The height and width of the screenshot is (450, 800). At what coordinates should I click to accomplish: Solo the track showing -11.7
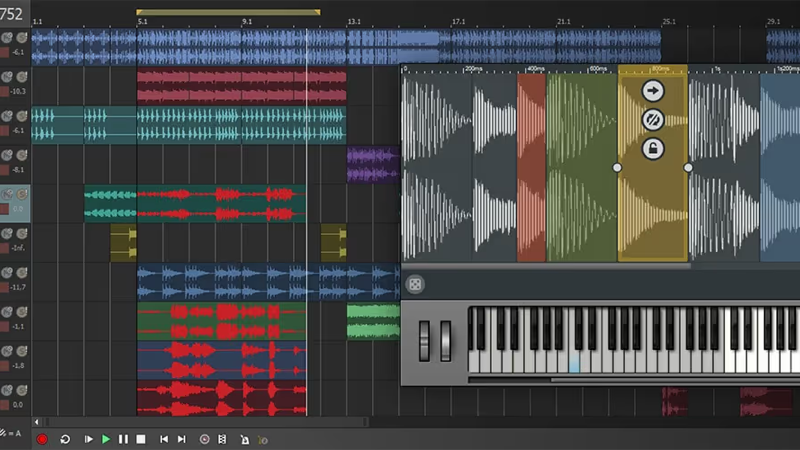click(21, 273)
